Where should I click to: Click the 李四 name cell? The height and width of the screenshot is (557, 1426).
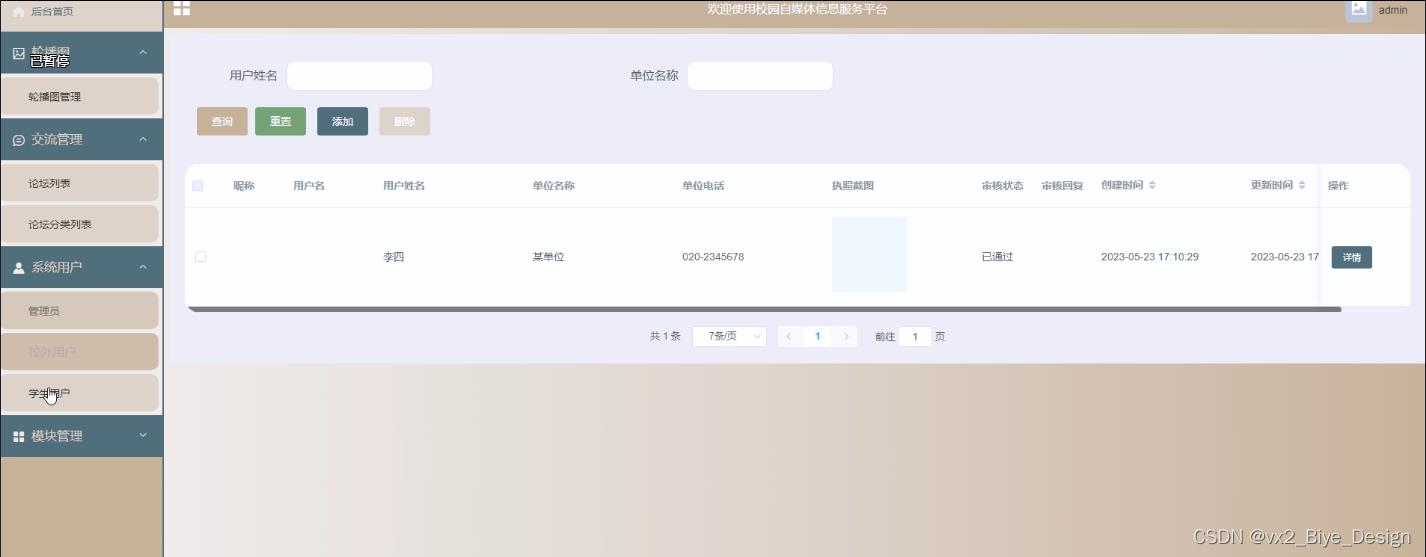click(394, 257)
